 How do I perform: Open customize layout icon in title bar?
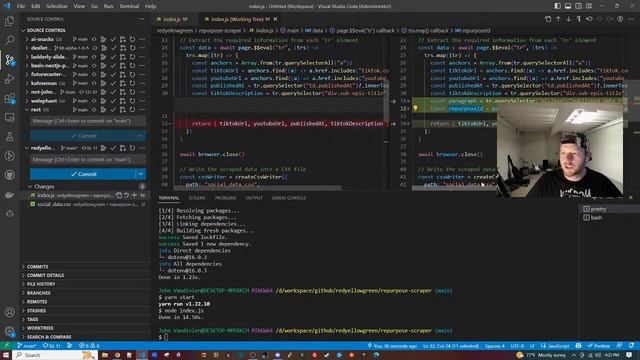[x=589, y=6]
